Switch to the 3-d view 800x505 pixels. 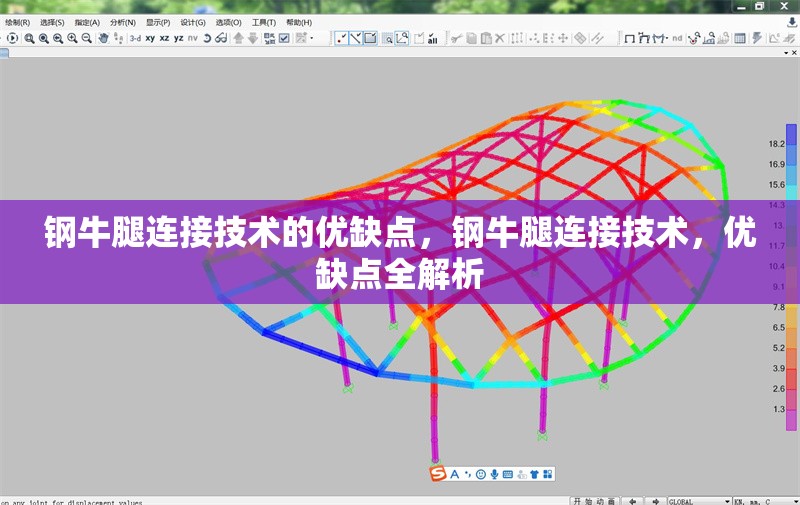pos(134,38)
